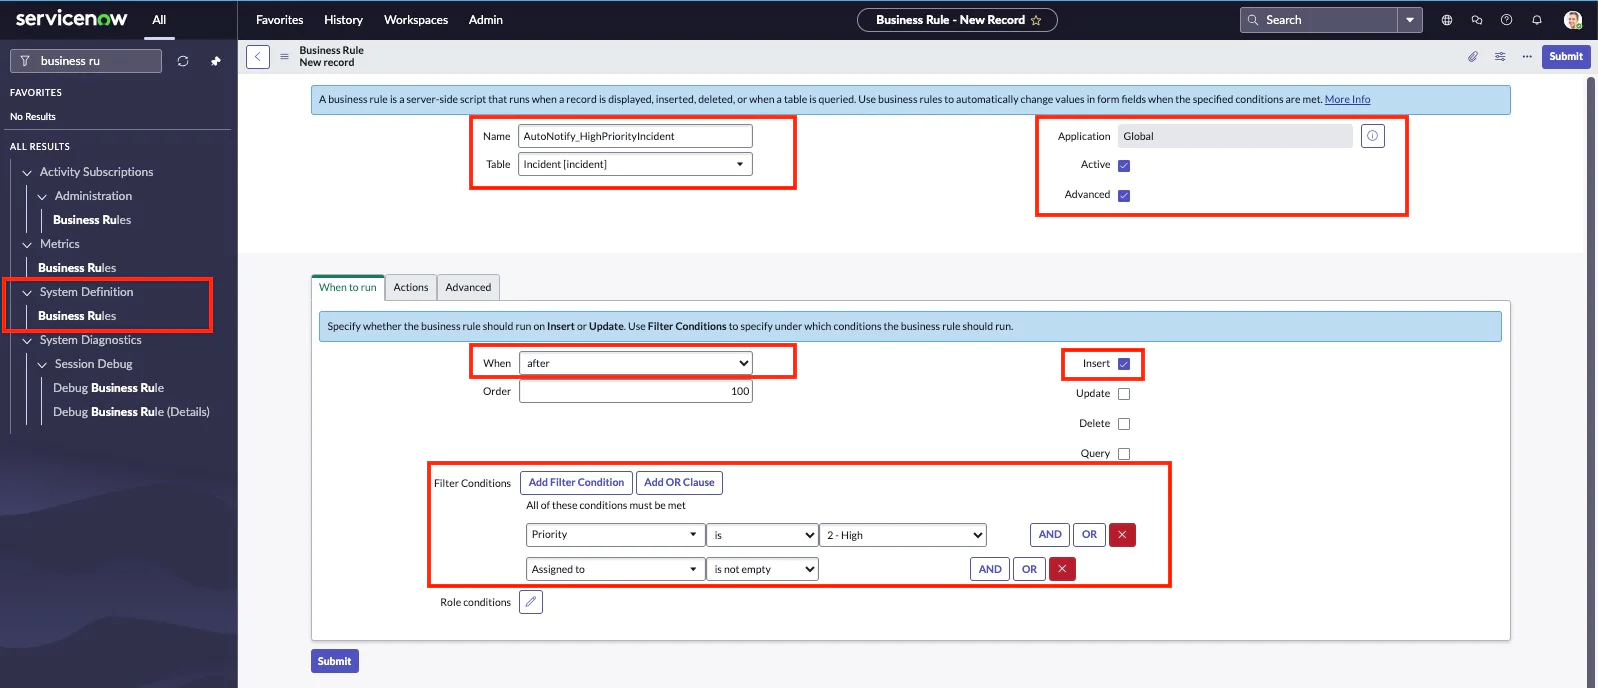Uncheck the Insert checkbox
Viewport: 1598px width, 688px height.
pyautogui.click(x=1124, y=364)
